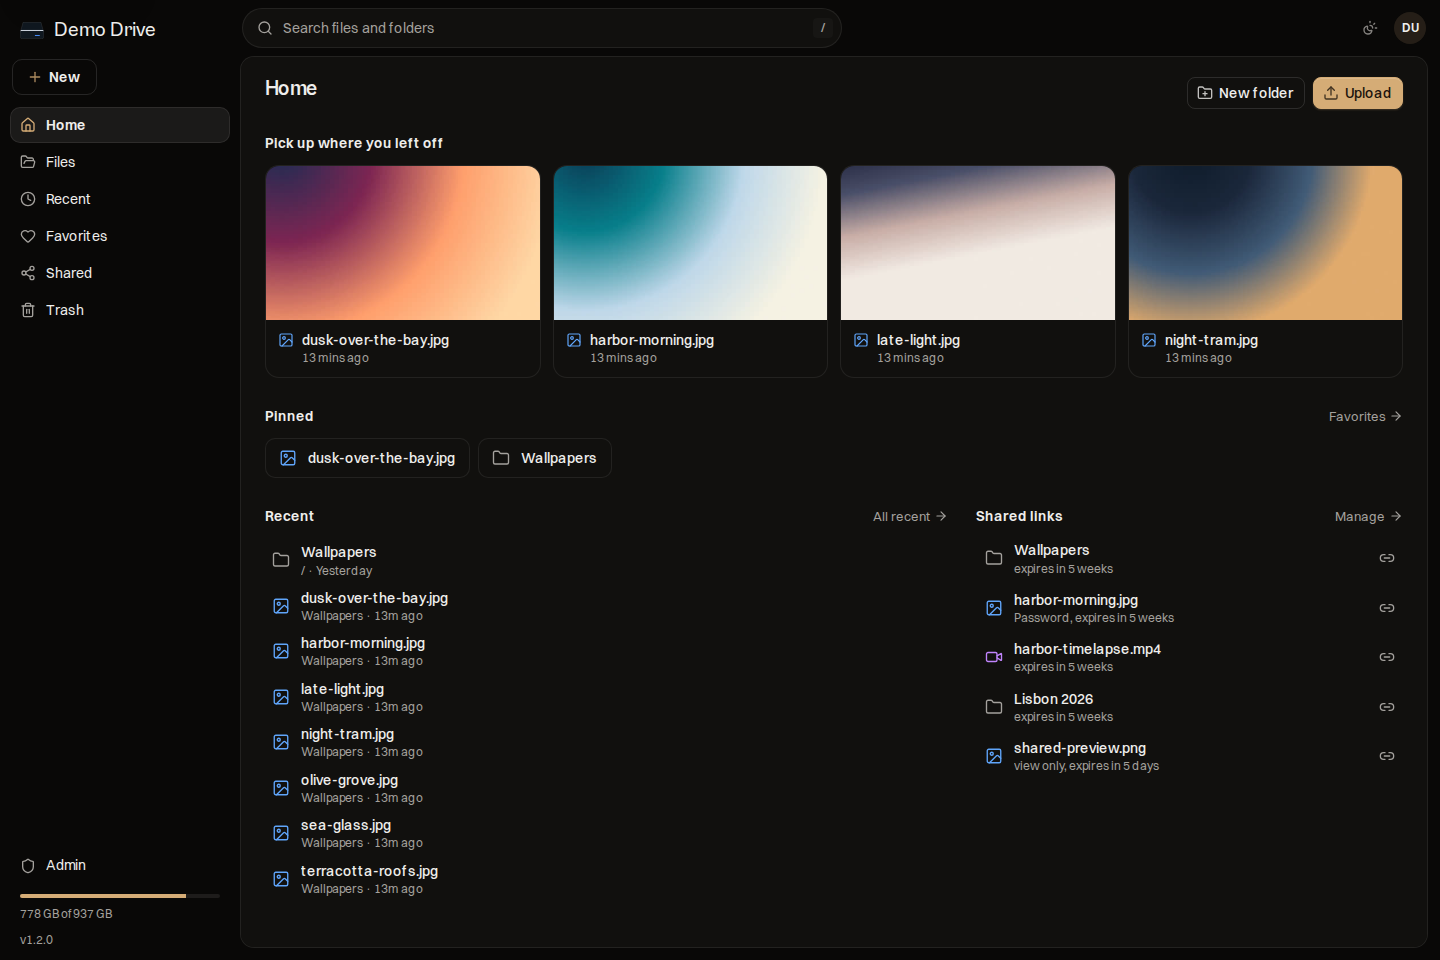Open the New dropdown in sidebar

pyautogui.click(x=54, y=77)
